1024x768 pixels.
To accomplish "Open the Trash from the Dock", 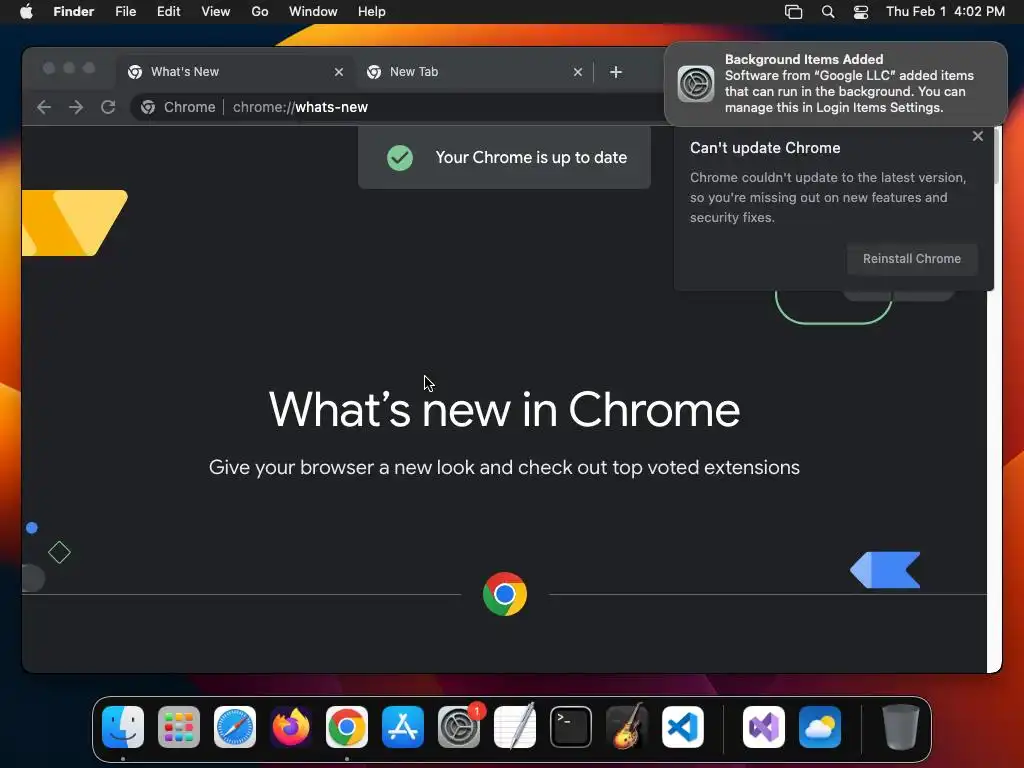I will pos(901,727).
